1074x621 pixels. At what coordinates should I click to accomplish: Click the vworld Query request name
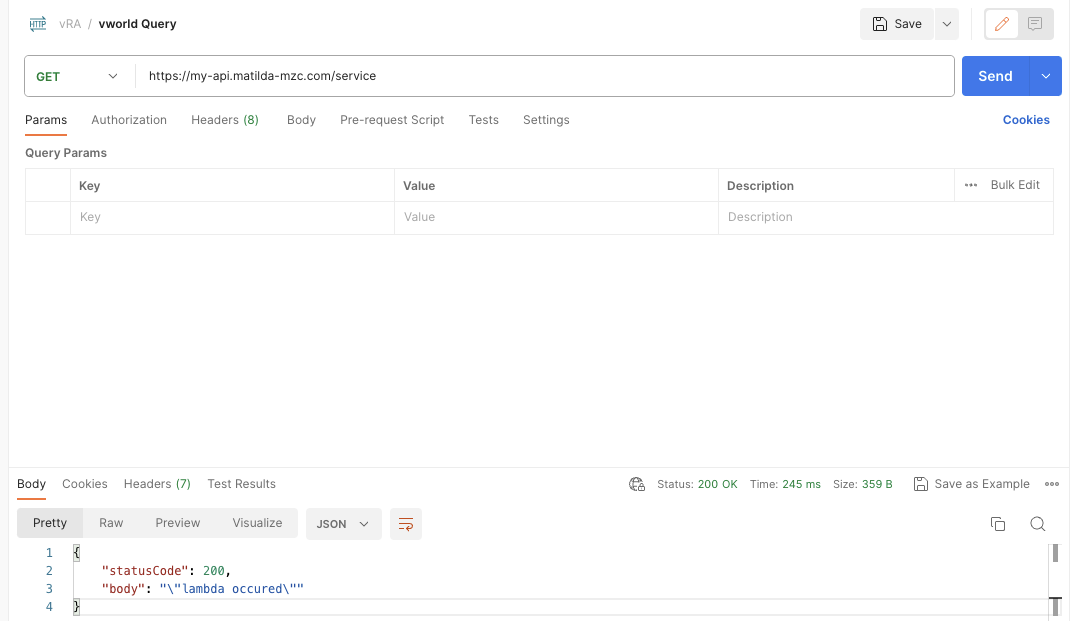pyautogui.click(x=137, y=24)
